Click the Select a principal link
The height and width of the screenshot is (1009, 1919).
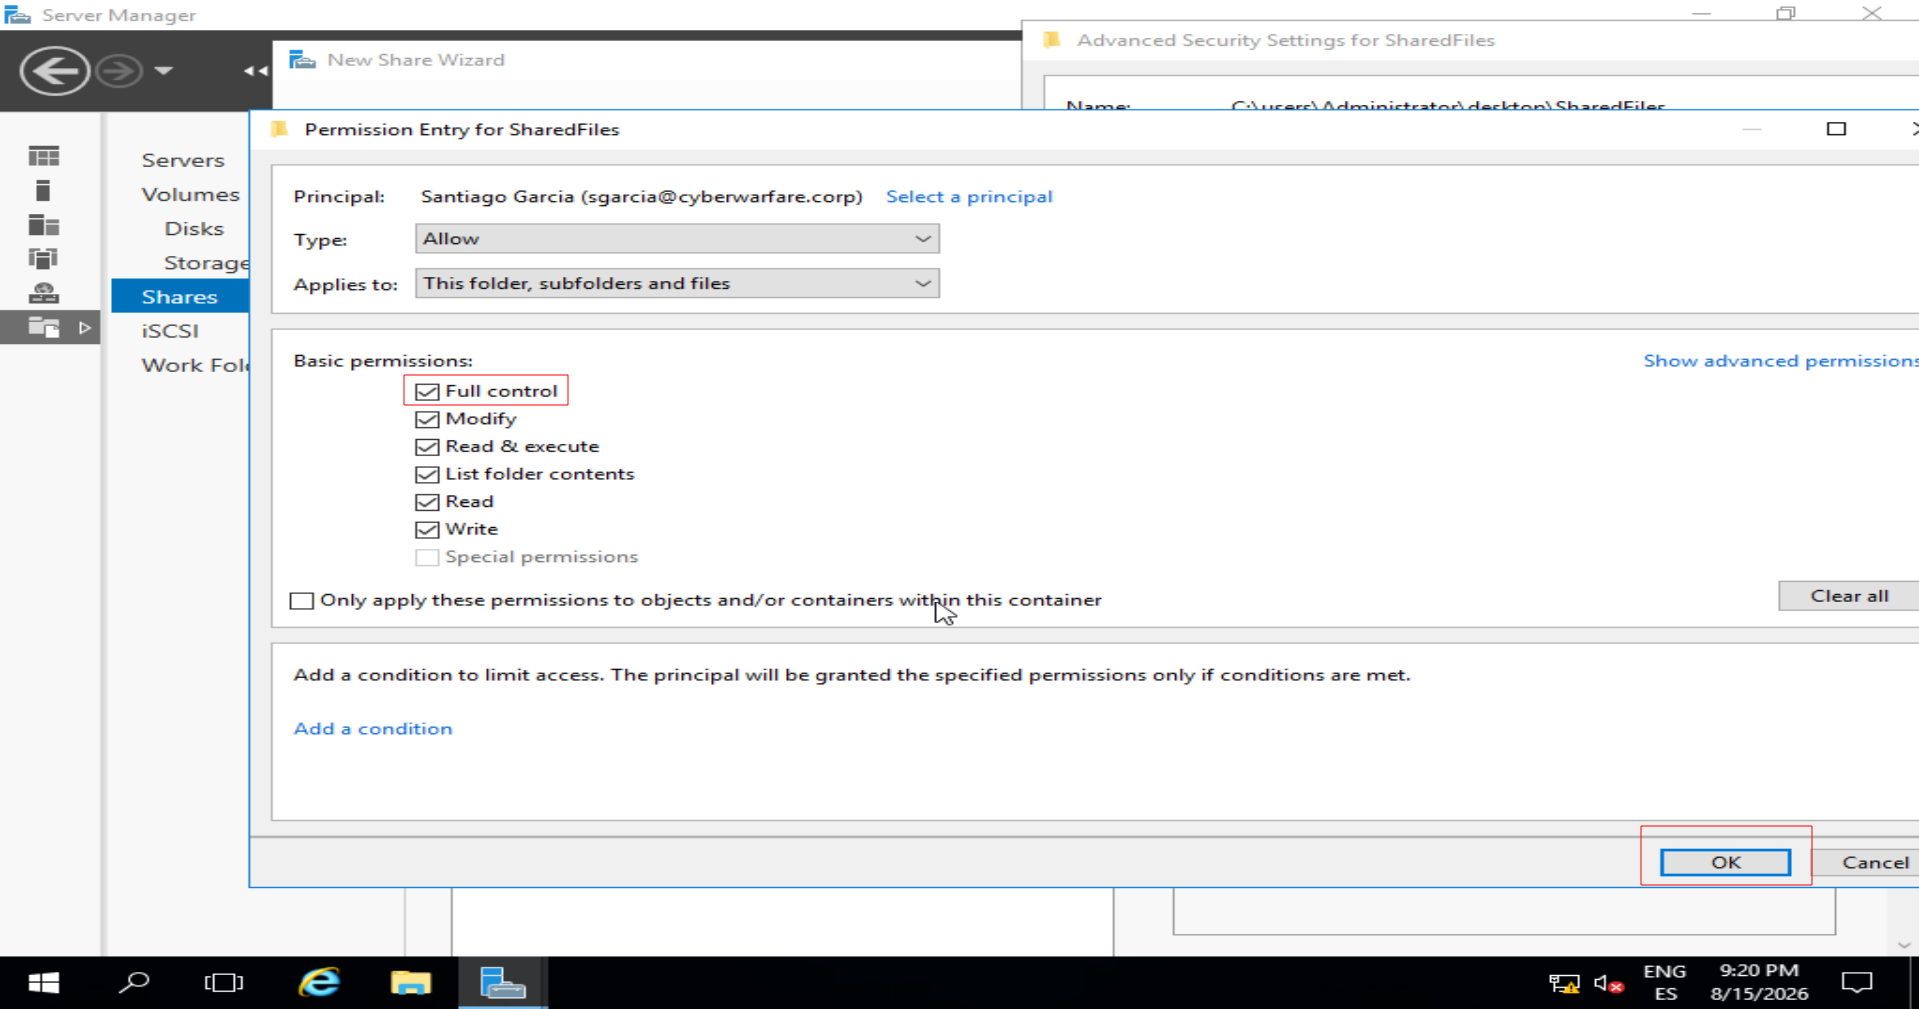click(969, 197)
